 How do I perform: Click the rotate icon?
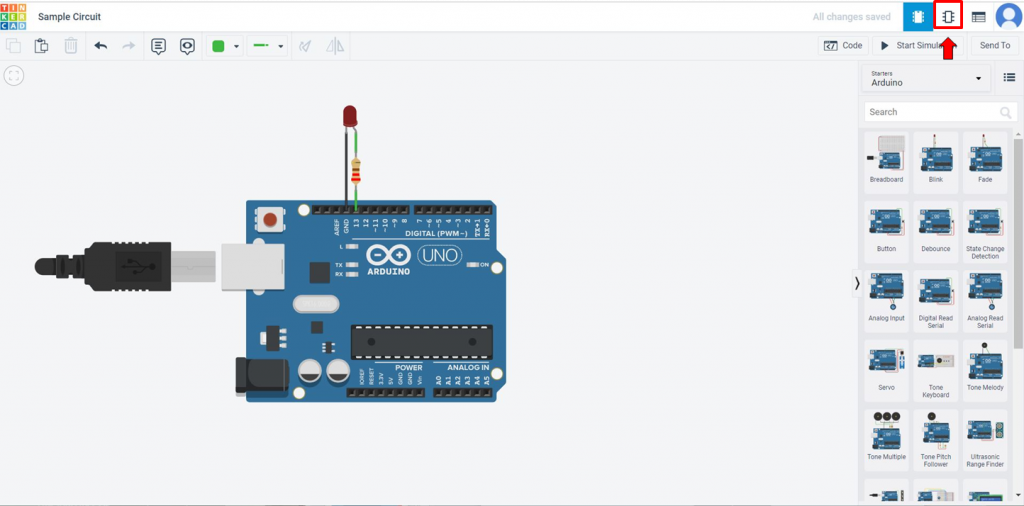pos(304,46)
